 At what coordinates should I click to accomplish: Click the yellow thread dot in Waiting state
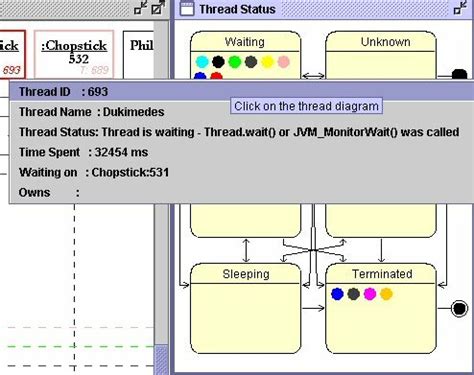(x=267, y=62)
